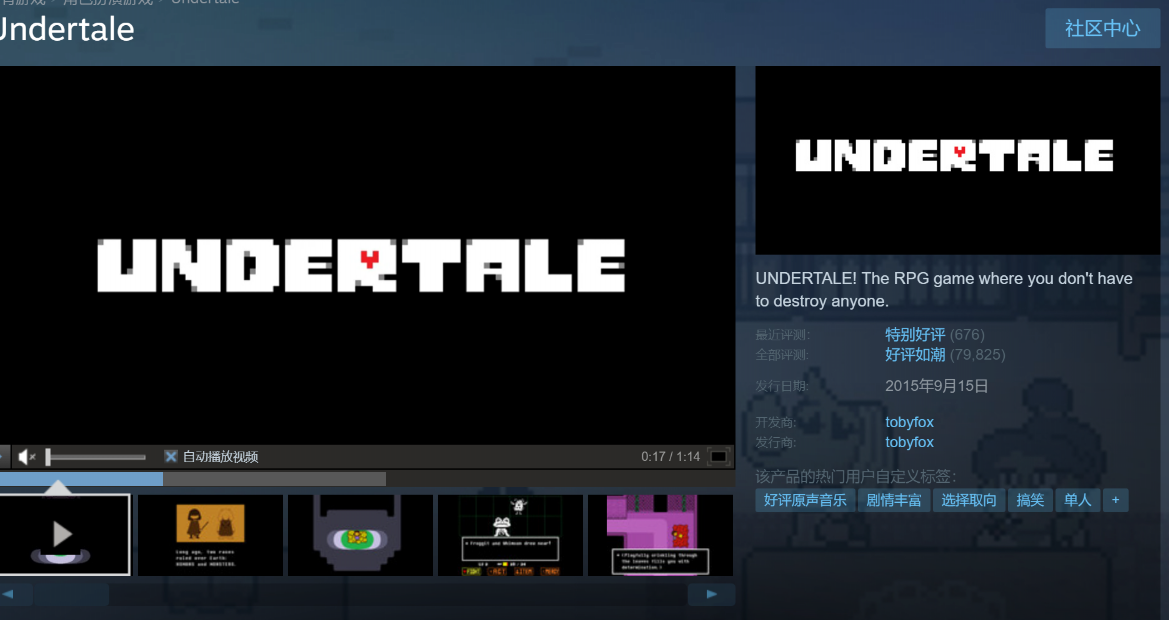The width and height of the screenshot is (1169, 620).
Task: Switch the video to fullscreen
Action: click(718, 456)
